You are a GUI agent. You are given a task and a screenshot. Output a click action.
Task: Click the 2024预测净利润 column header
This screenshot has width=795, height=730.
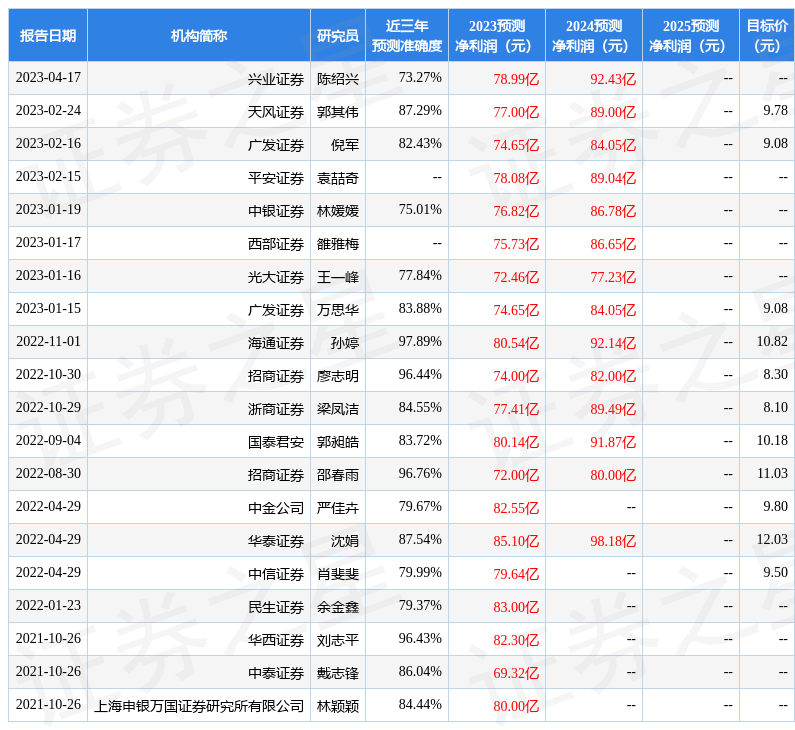[x=594, y=35]
